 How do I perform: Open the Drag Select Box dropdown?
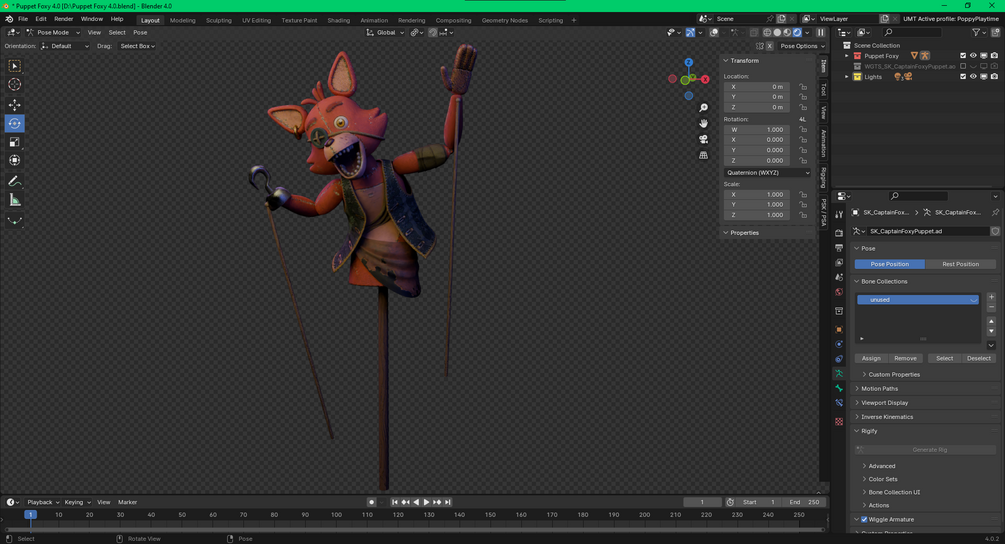(137, 46)
